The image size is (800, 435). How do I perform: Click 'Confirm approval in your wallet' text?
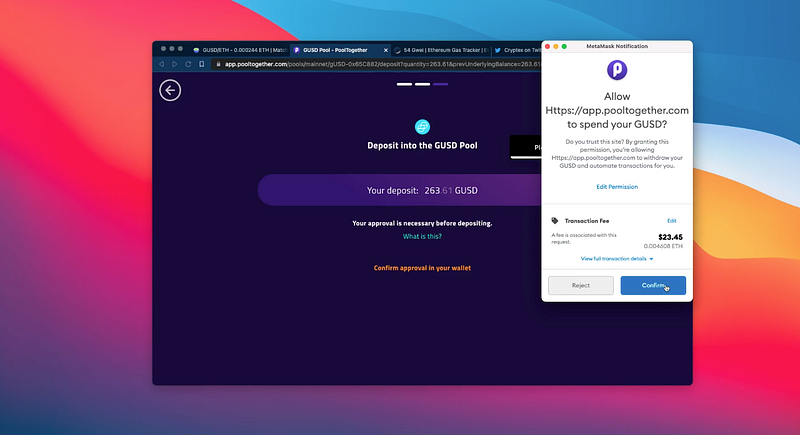422,268
